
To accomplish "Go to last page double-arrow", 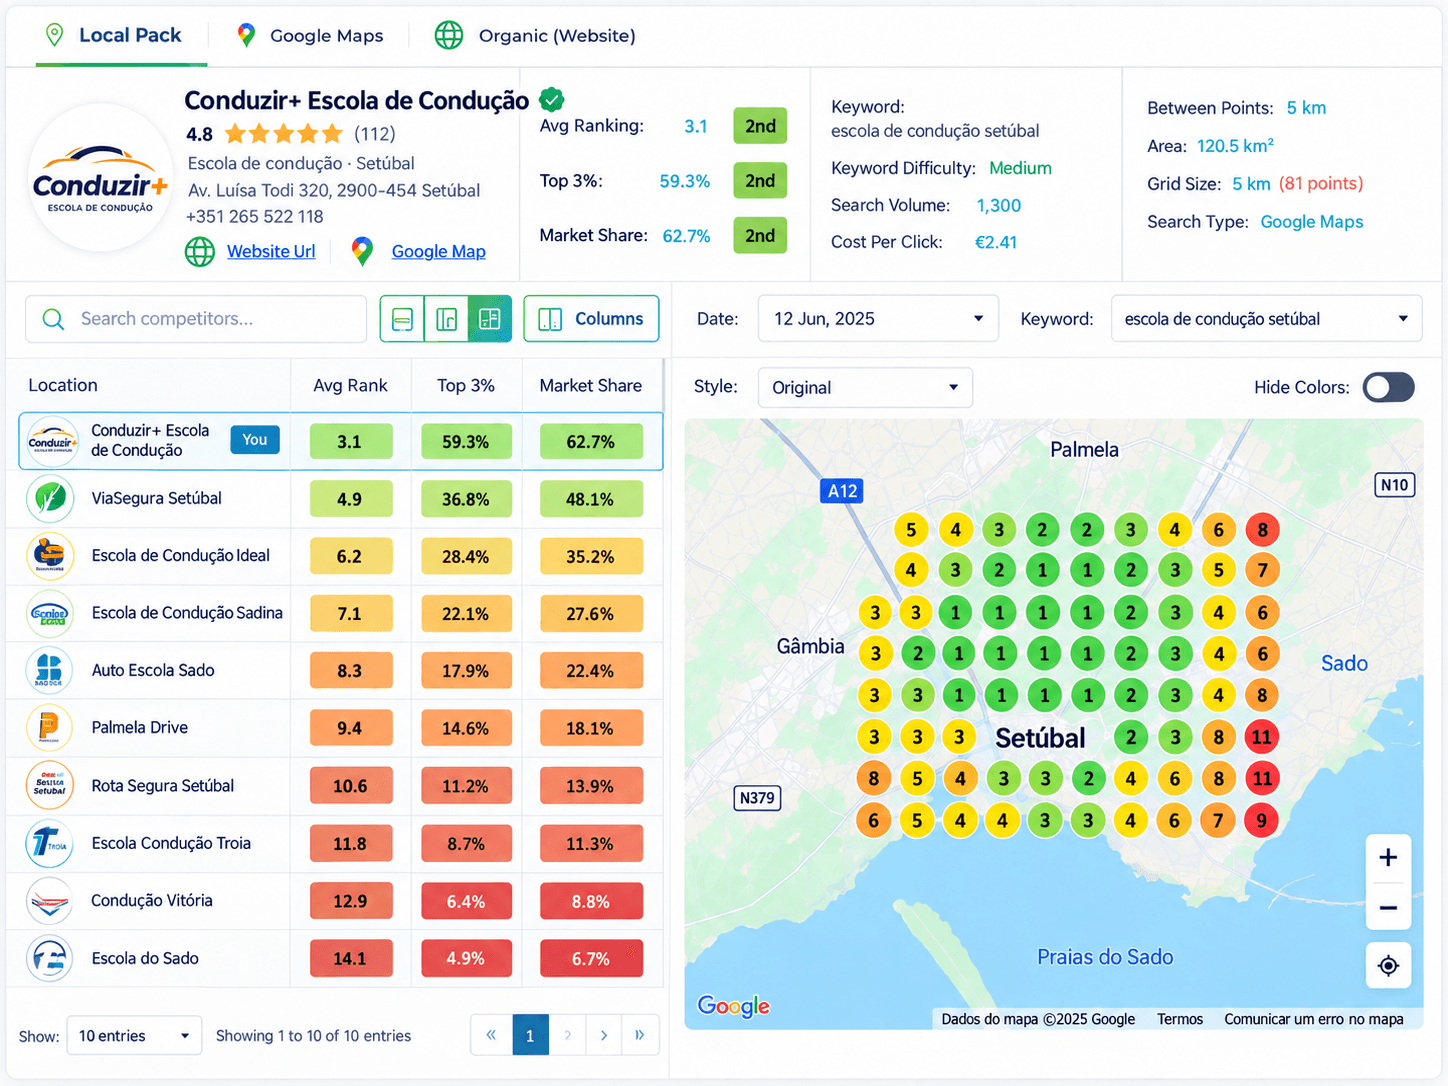I will coord(640,1035).
